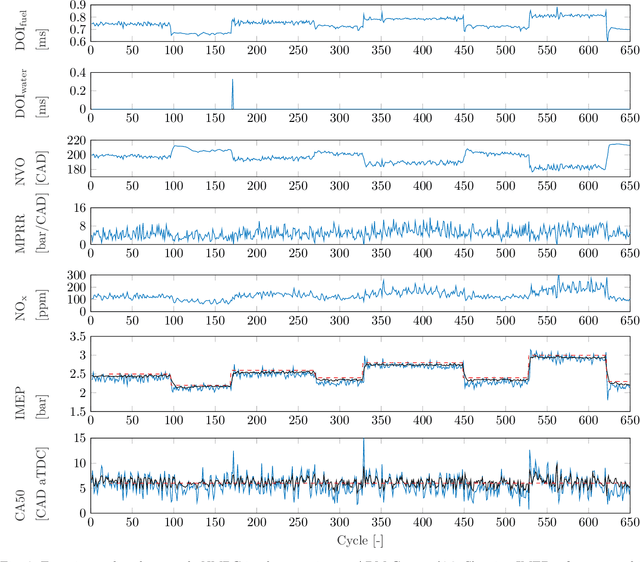Click x-tick 350 below the CA50 plot
This screenshot has height=562, width=640.
pos(381,522)
